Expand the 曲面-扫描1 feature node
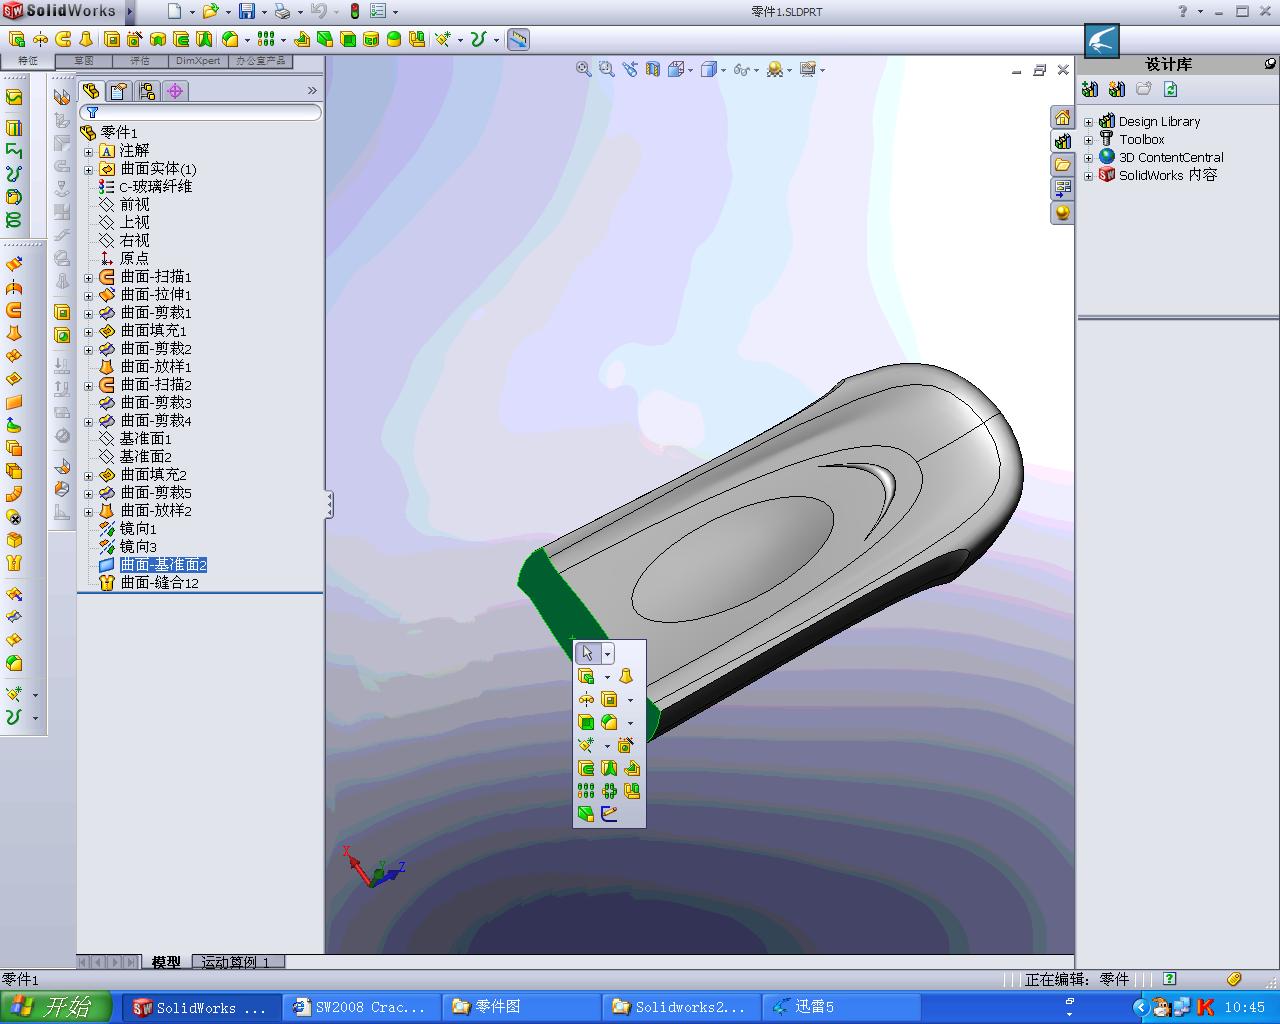The height and width of the screenshot is (1024, 1280). (x=89, y=277)
